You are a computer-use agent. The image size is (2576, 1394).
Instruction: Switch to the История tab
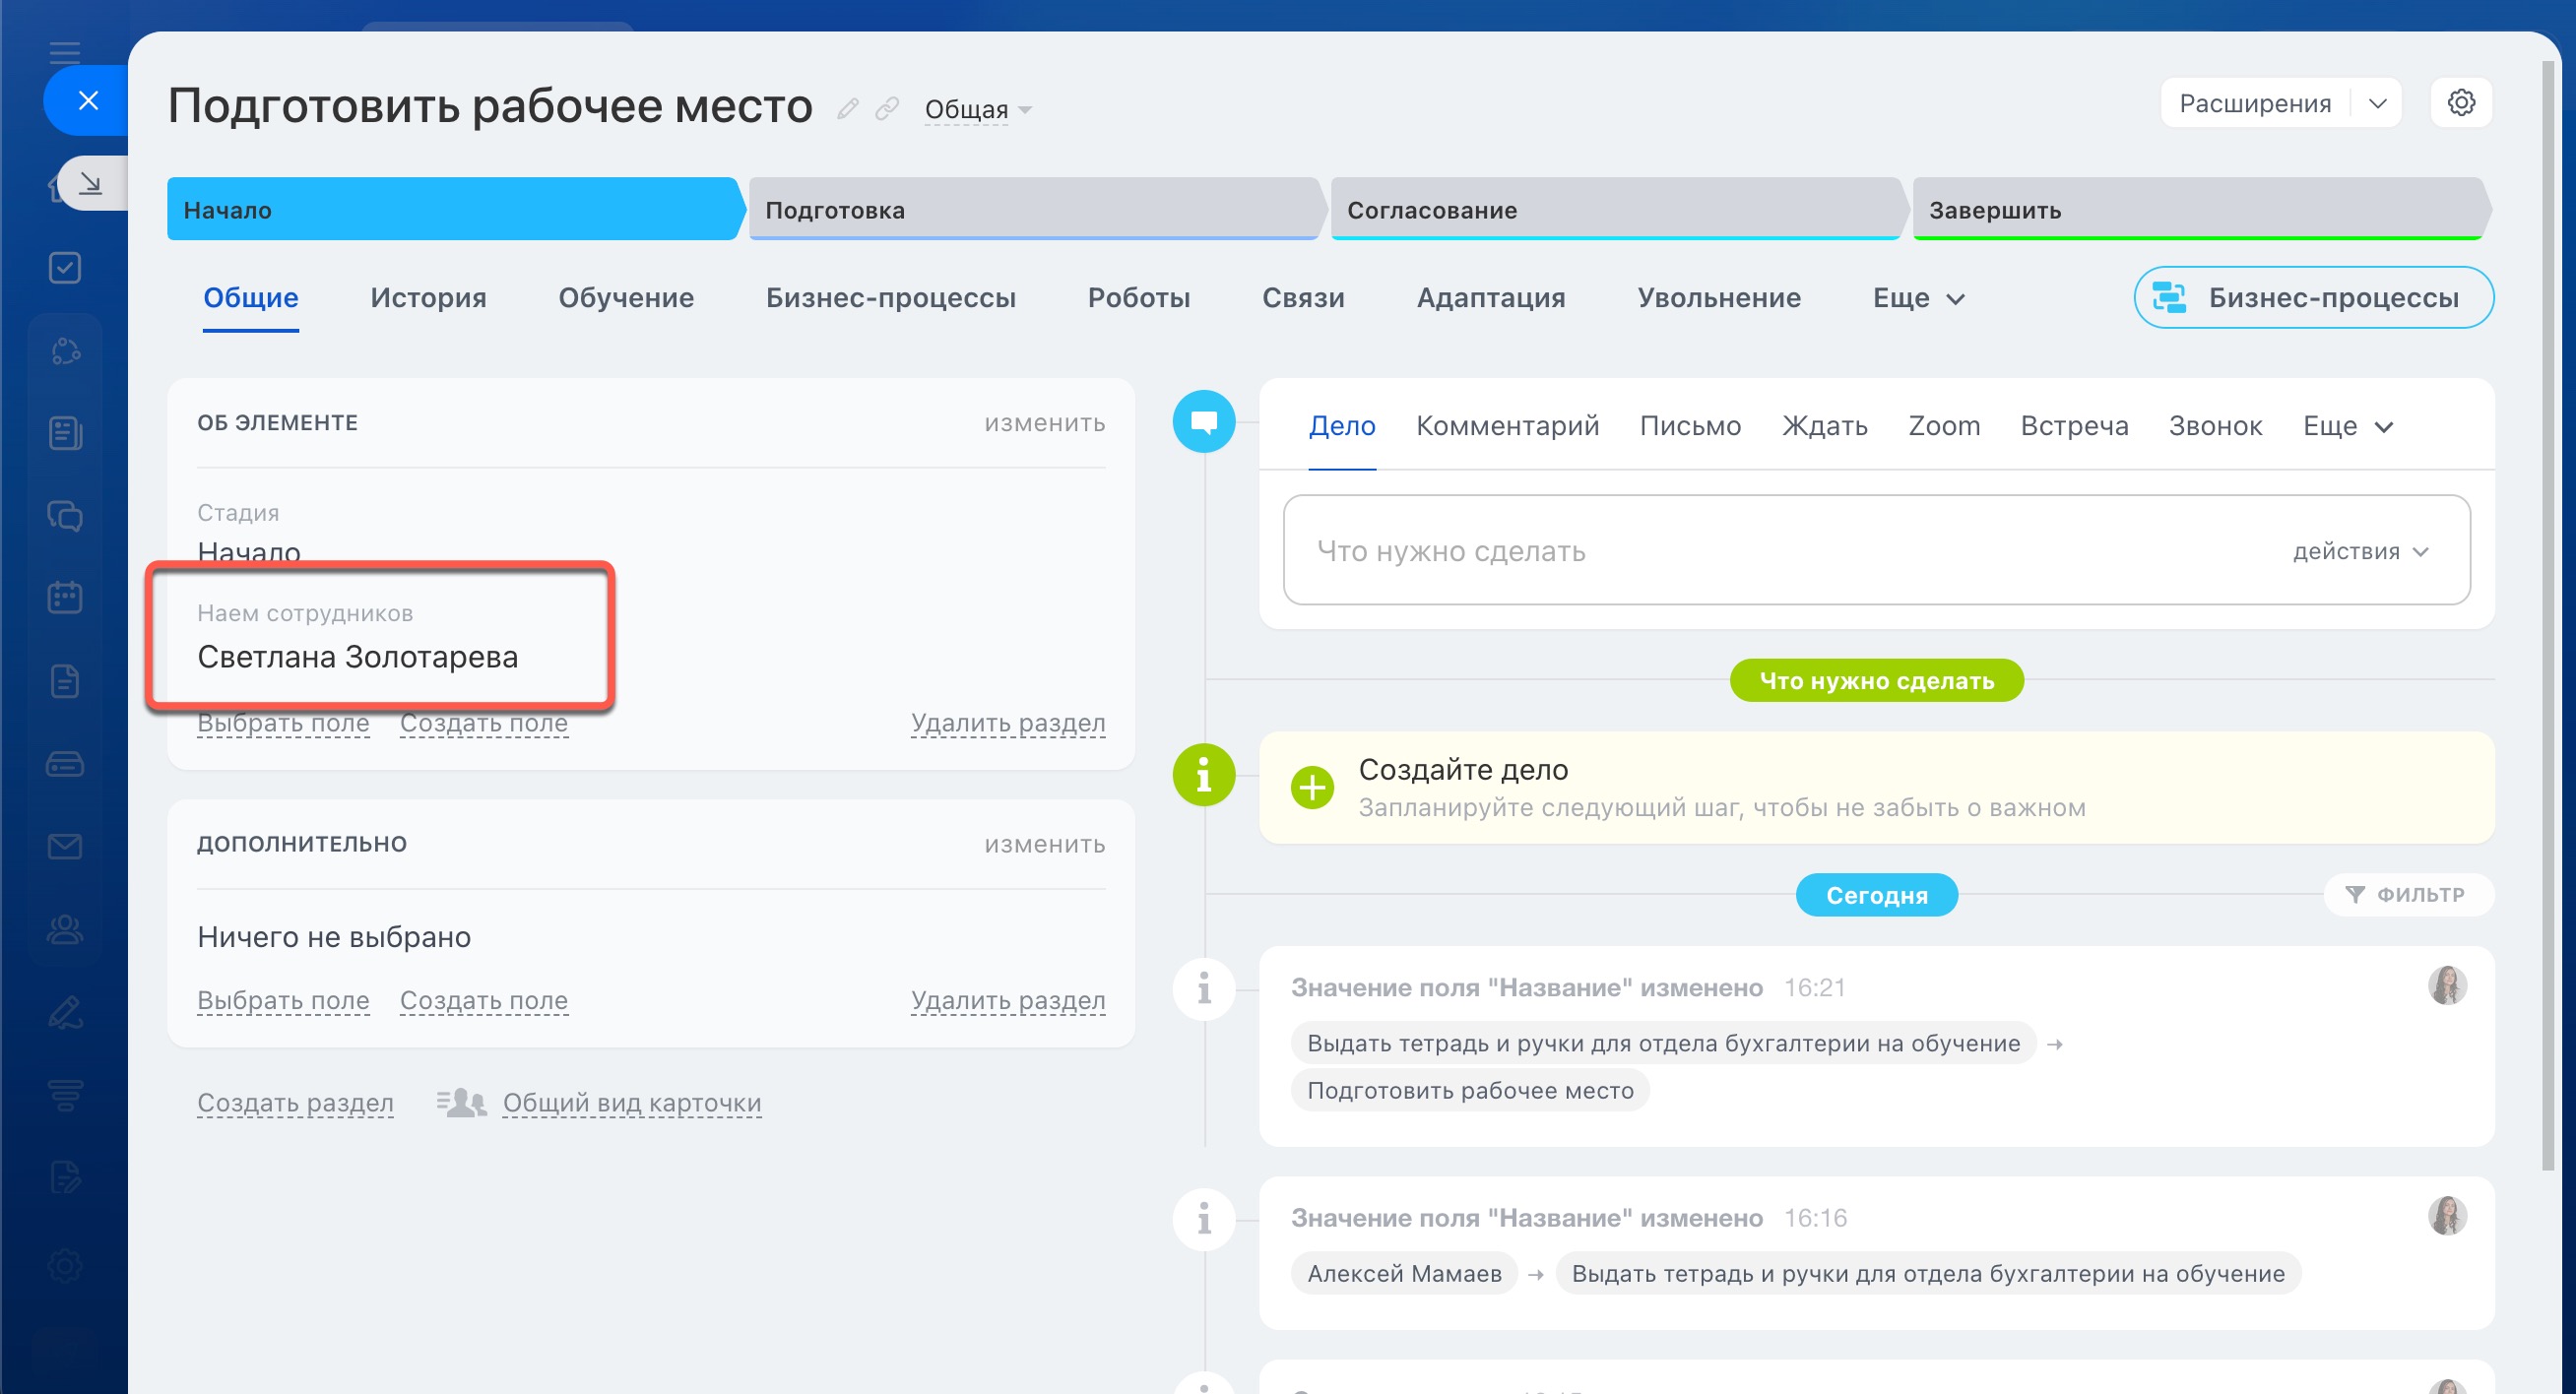pyautogui.click(x=428, y=298)
